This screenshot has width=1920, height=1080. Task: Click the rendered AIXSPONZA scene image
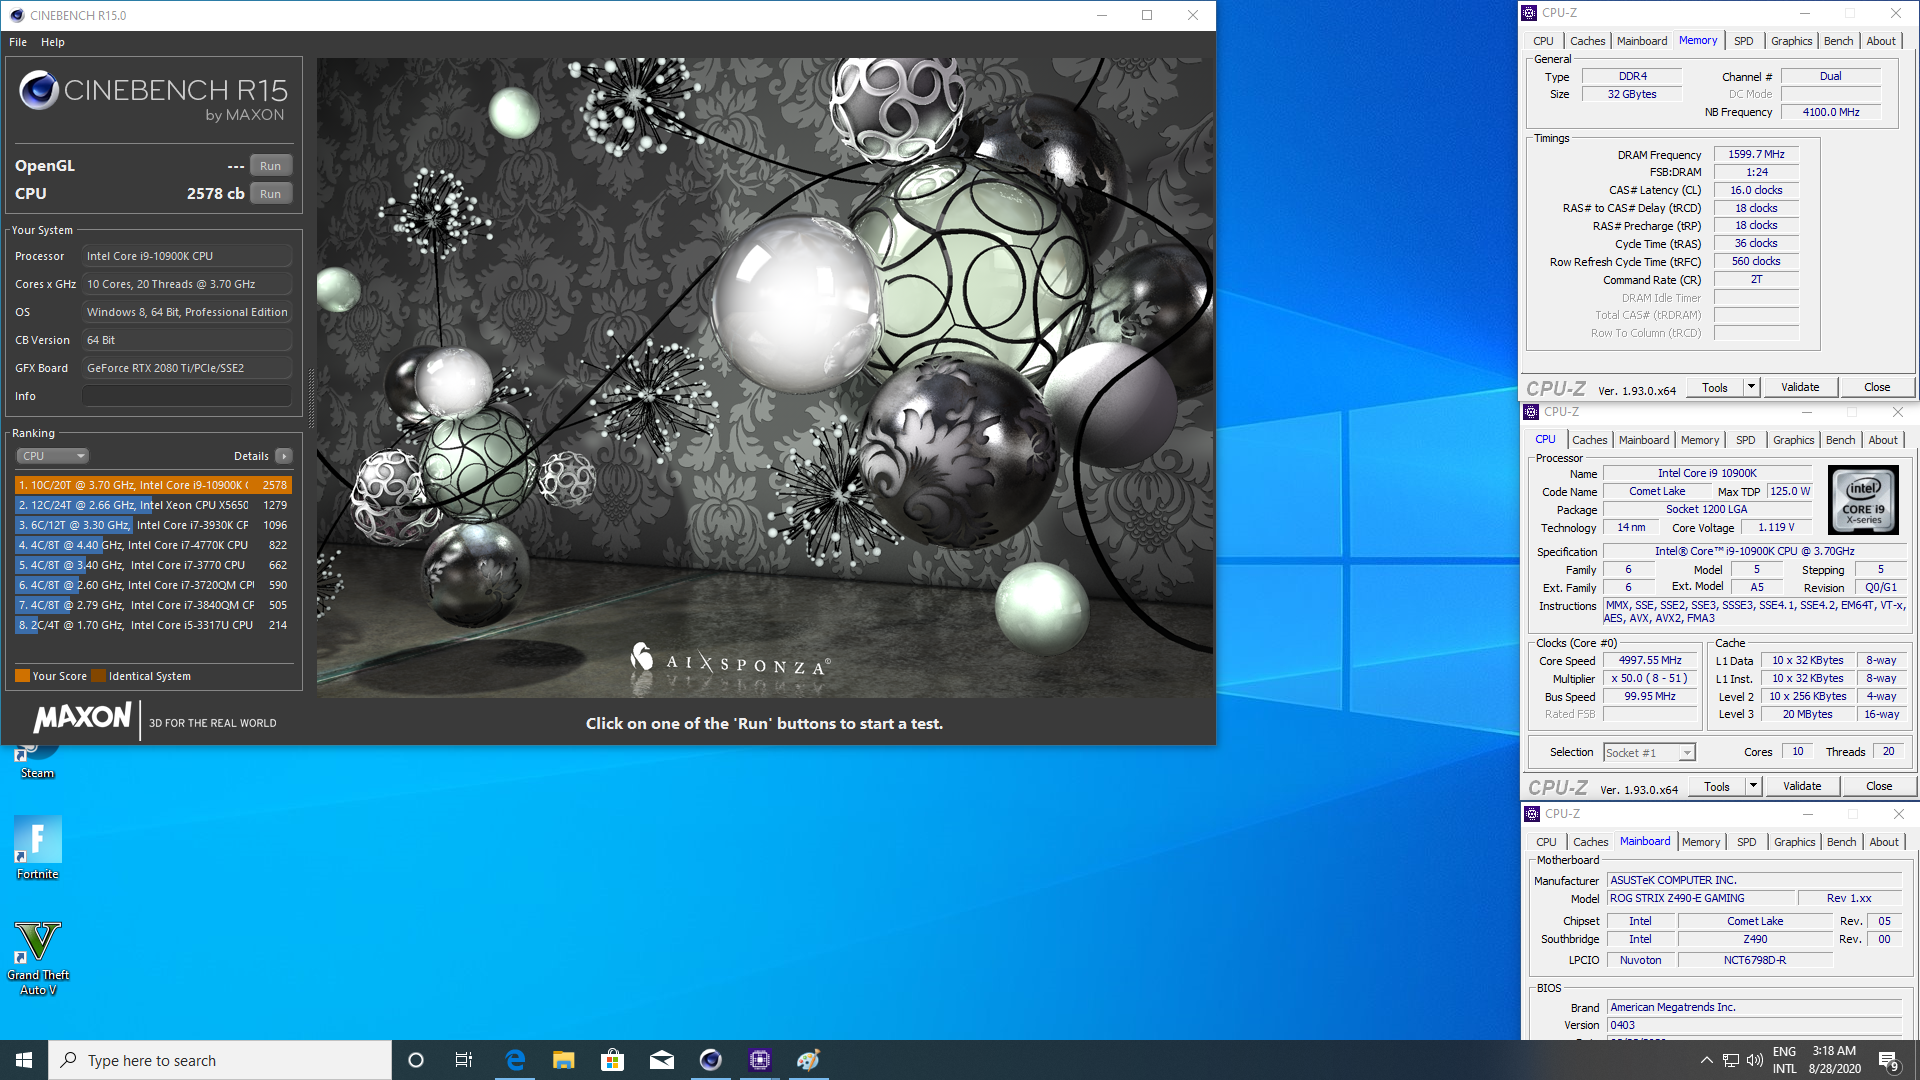tap(765, 378)
